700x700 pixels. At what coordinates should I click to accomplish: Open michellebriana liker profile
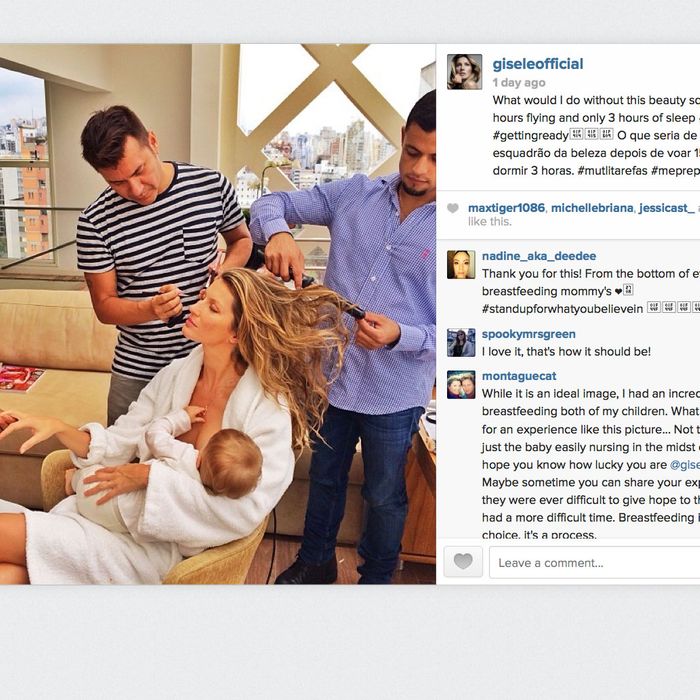coord(592,208)
